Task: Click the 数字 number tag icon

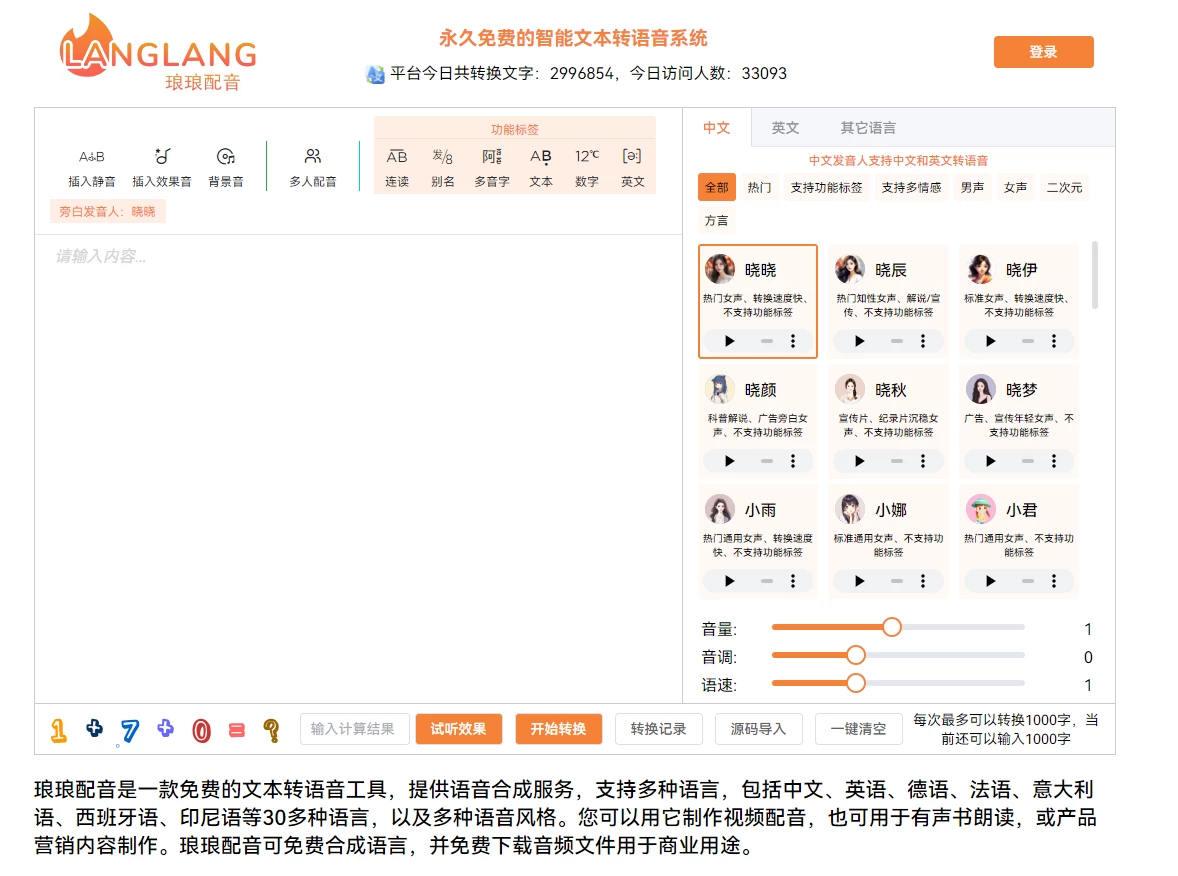Action: [x=586, y=168]
